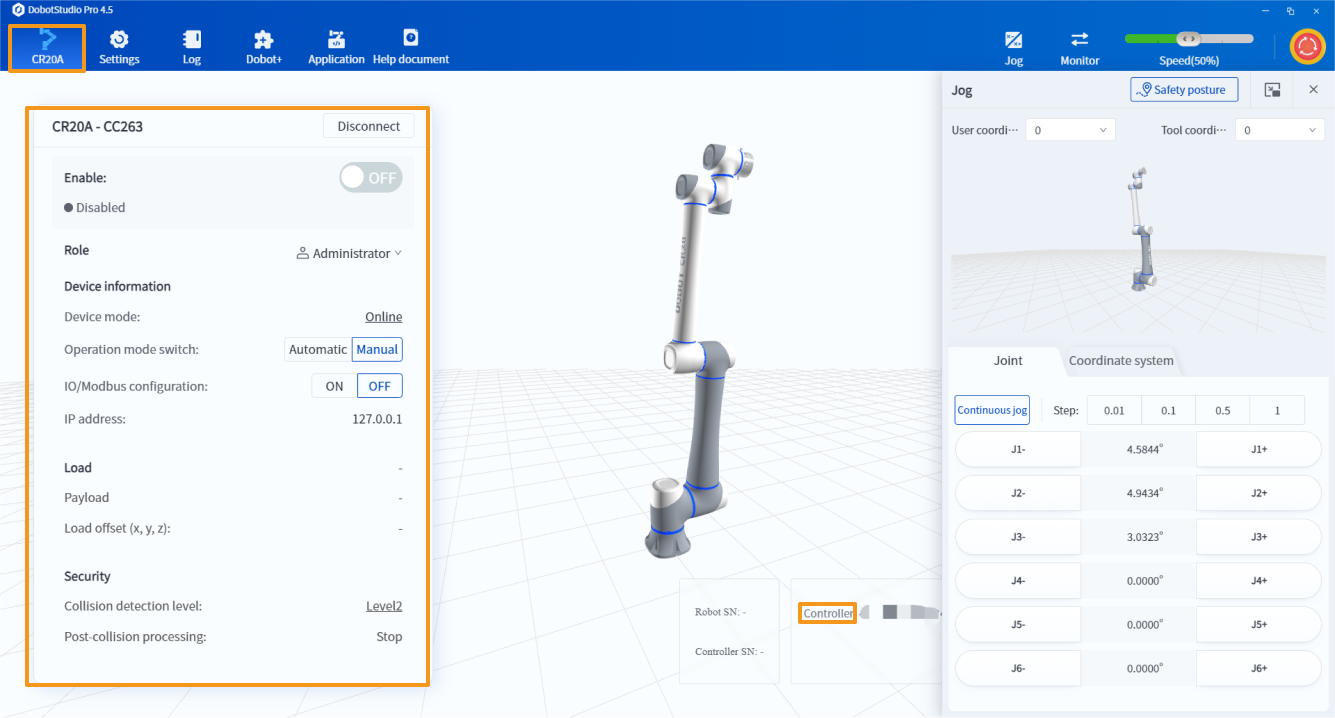Screen dimensions: 1335x718
Task: Open the Log icon in toolbar
Action: [192, 40]
